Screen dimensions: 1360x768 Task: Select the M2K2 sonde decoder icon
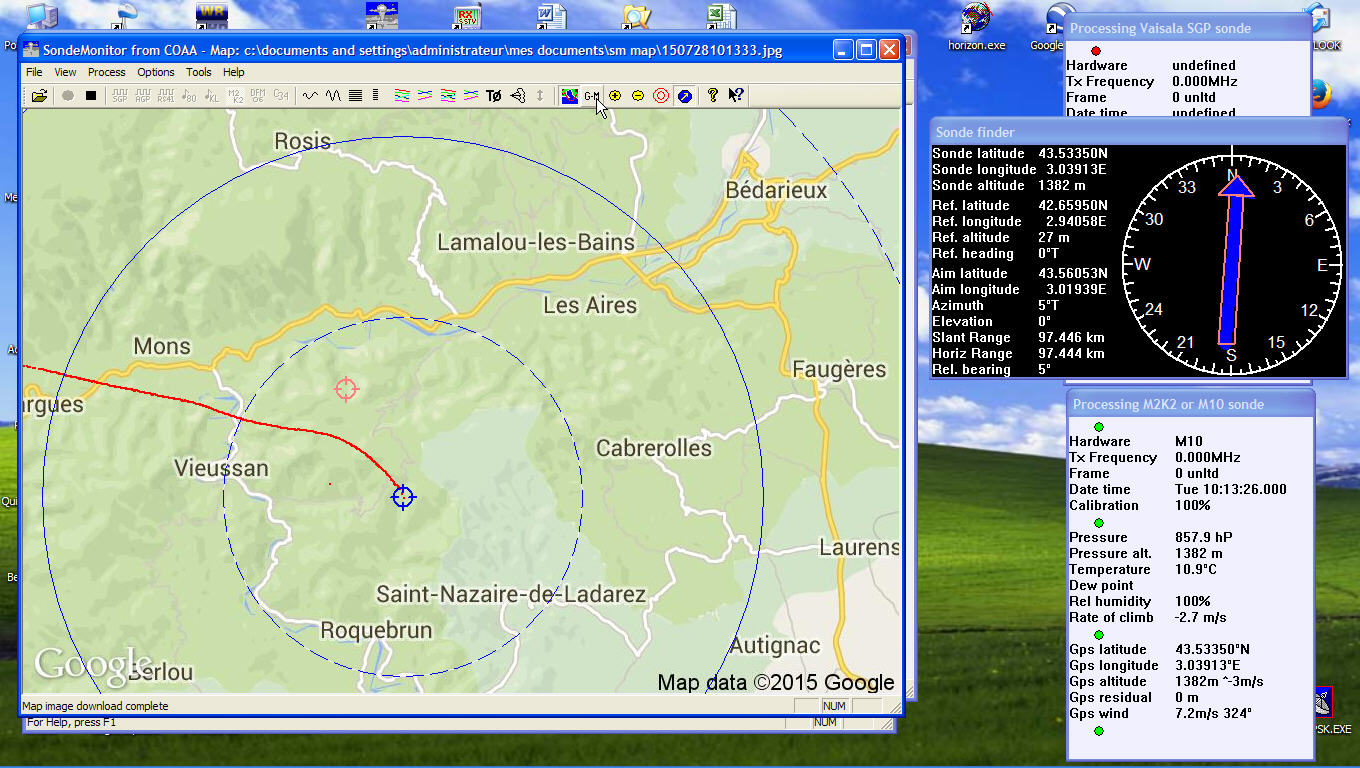(235, 96)
